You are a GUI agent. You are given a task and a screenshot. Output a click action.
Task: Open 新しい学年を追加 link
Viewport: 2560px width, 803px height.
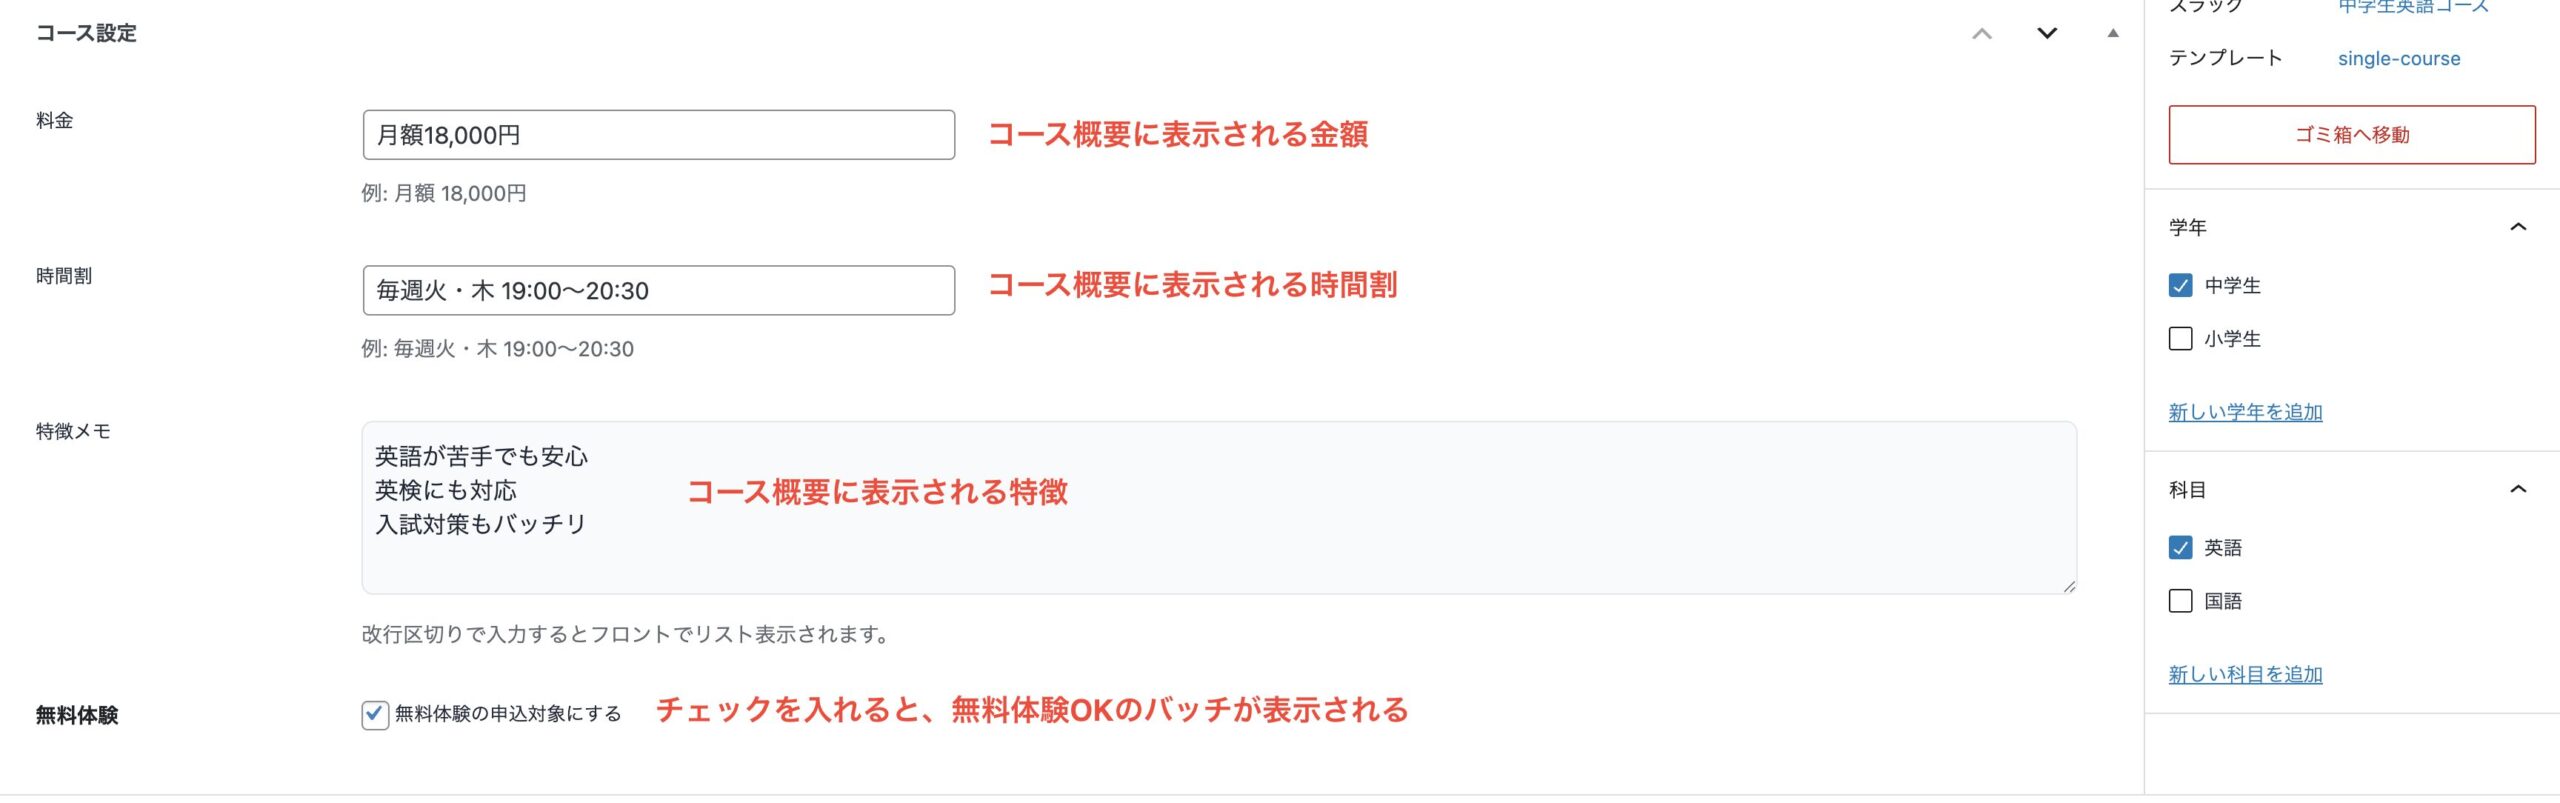click(x=2245, y=412)
